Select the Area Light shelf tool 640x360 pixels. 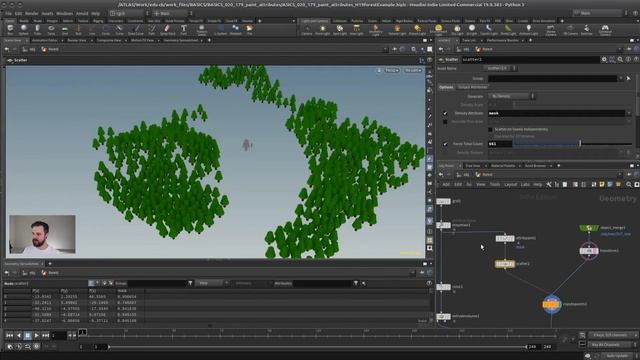[356, 29]
